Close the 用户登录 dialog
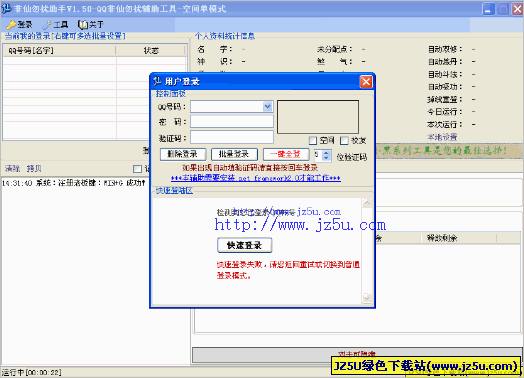Image resolution: width=524 pixels, height=378 pixels. click(366, 81)
